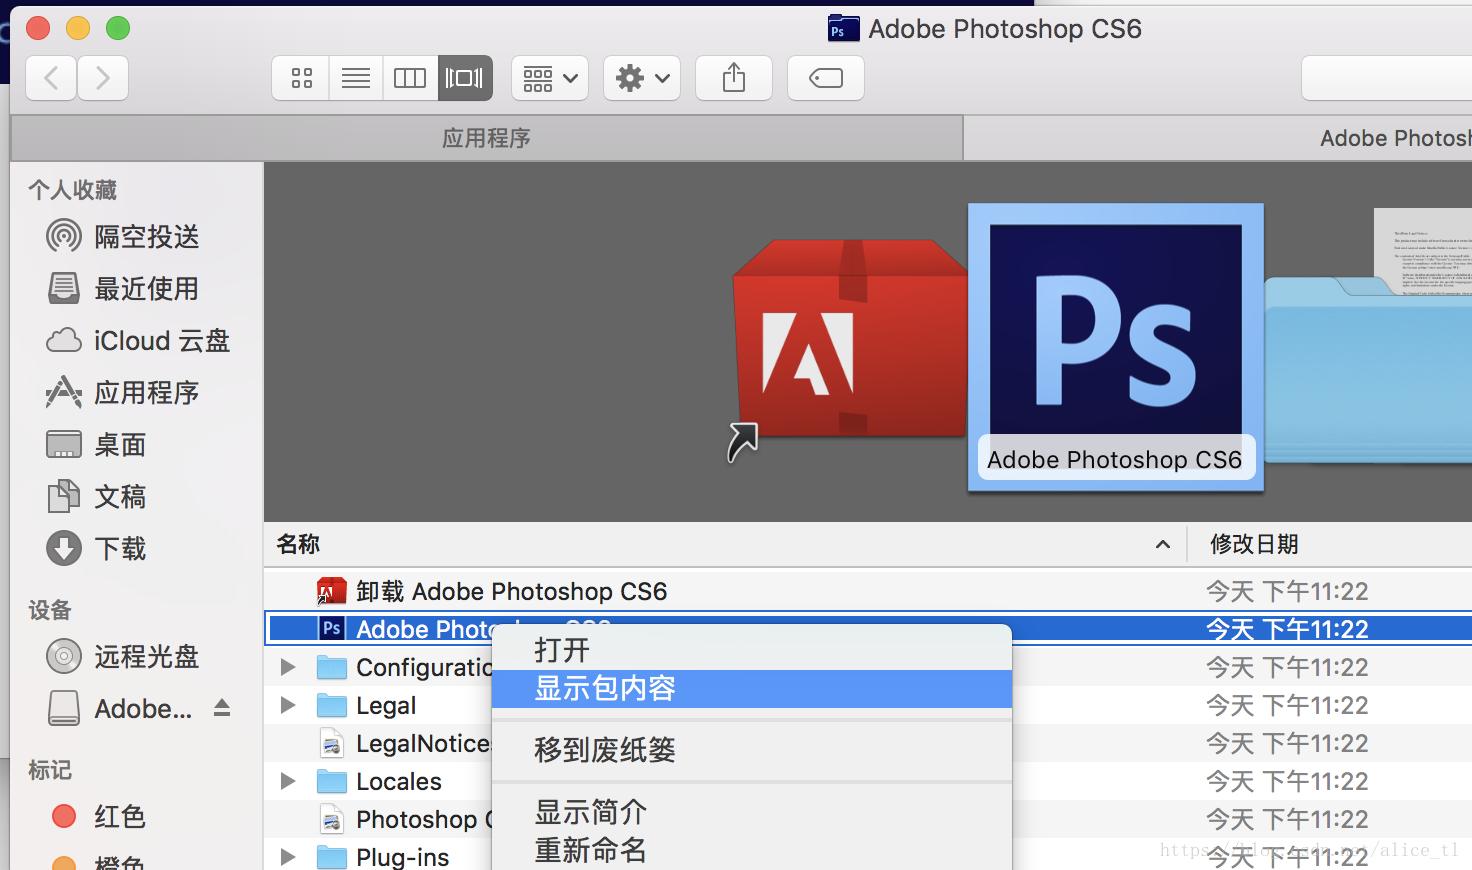Go forward with the right arrow button

tap(103, 78)
